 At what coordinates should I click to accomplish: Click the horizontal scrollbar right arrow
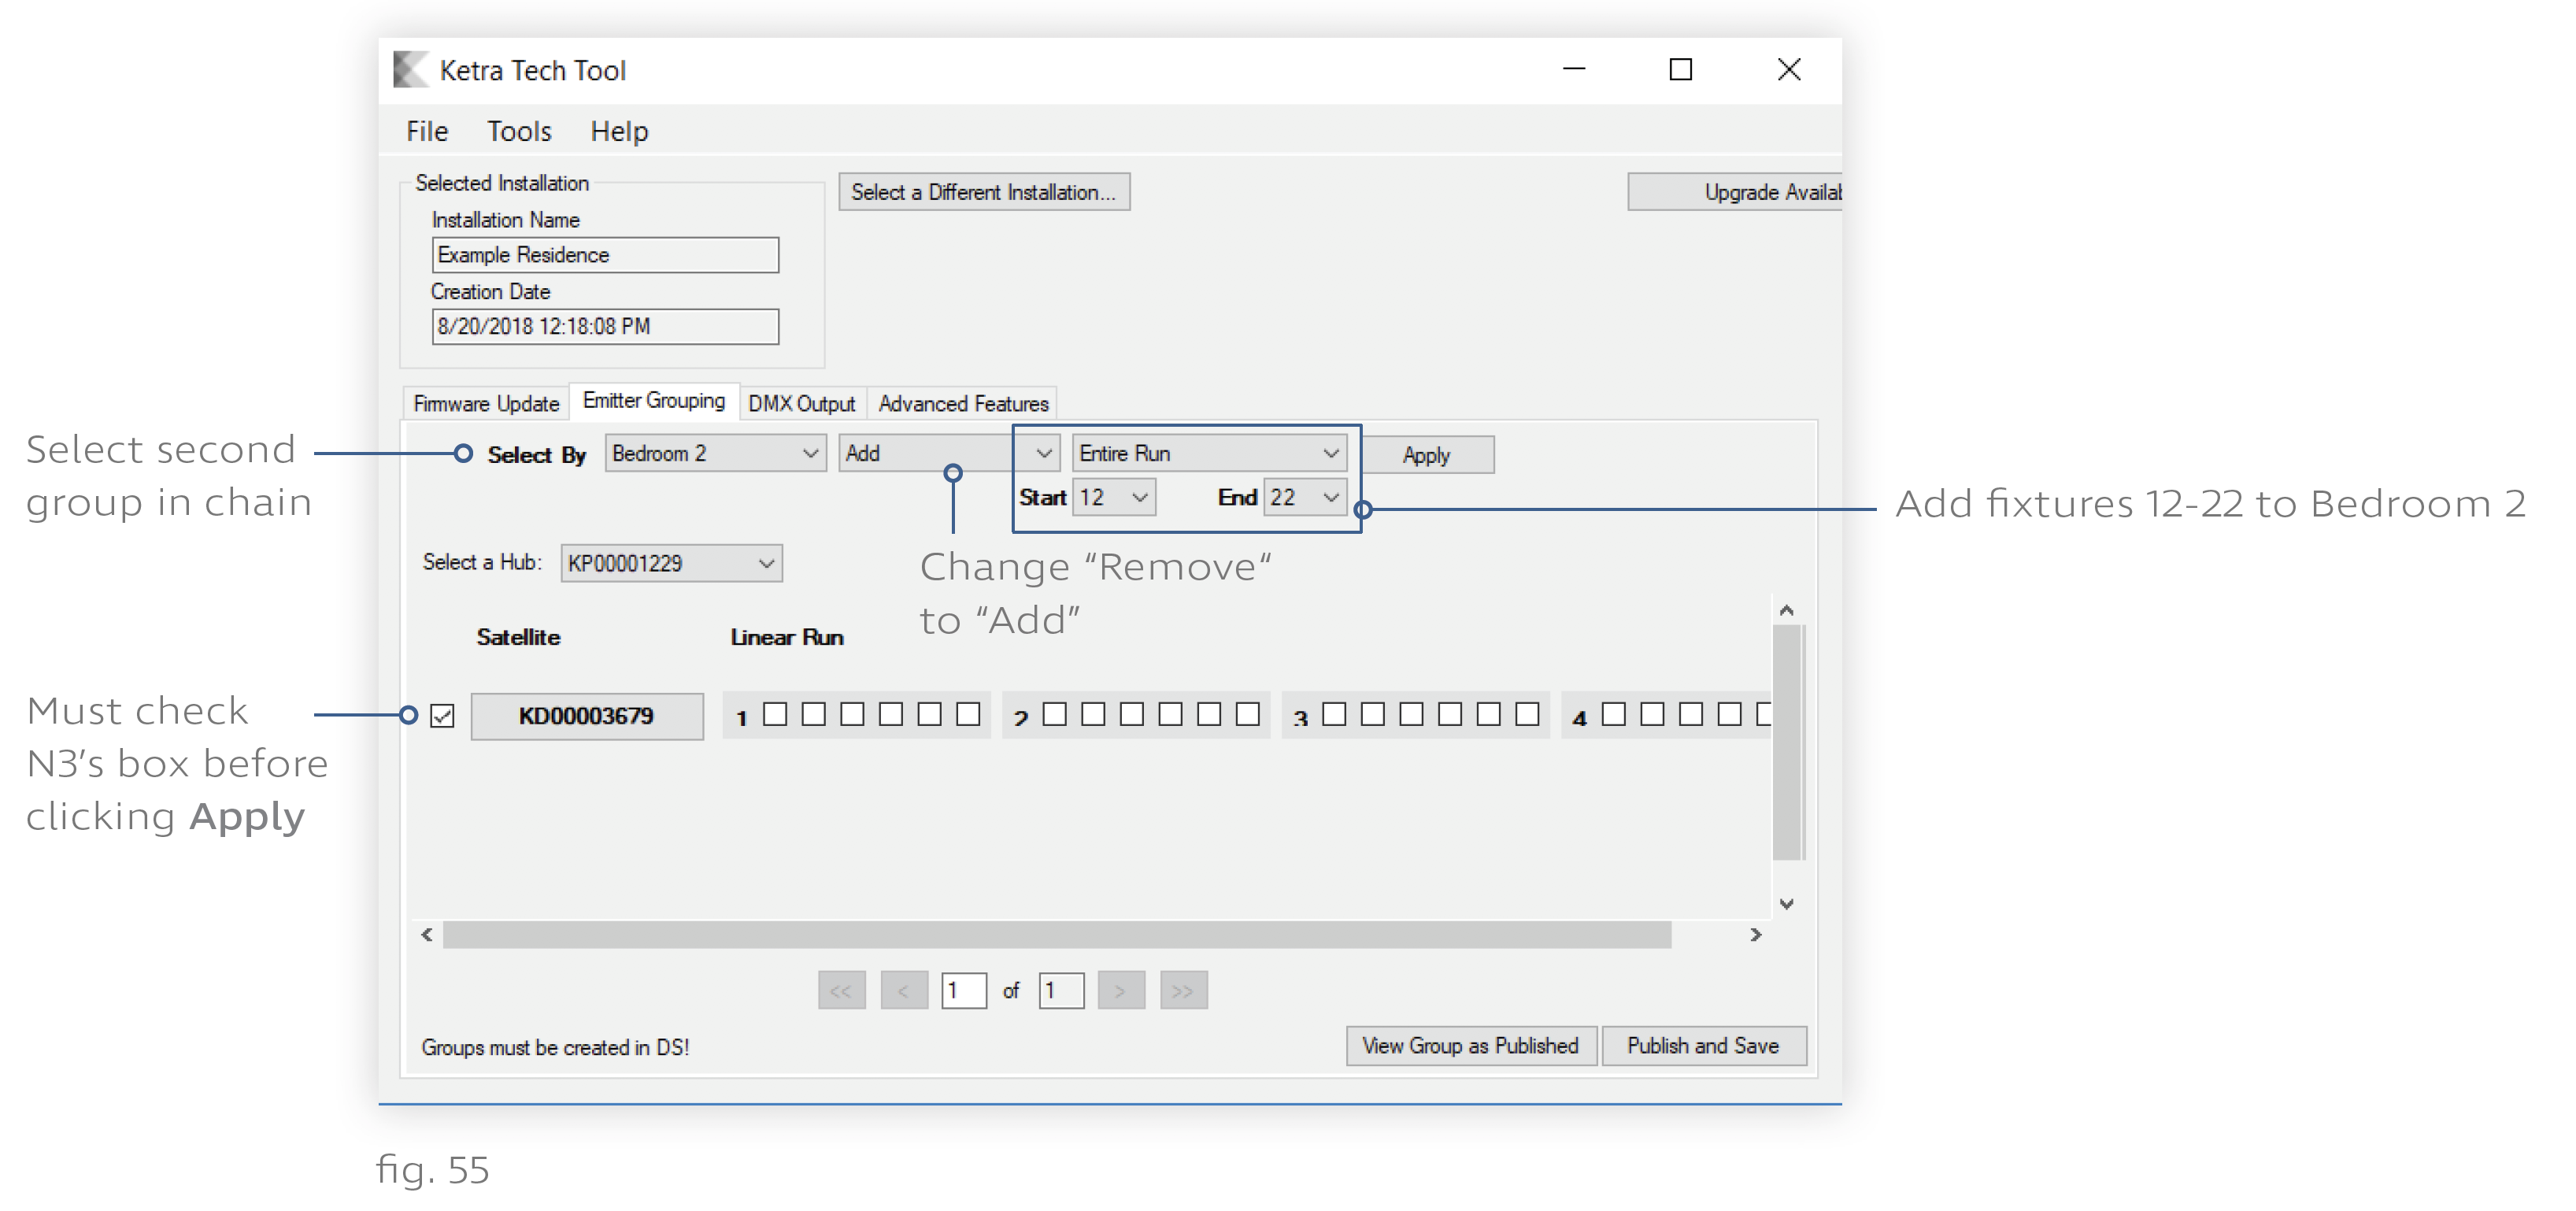coord(1755,934)
